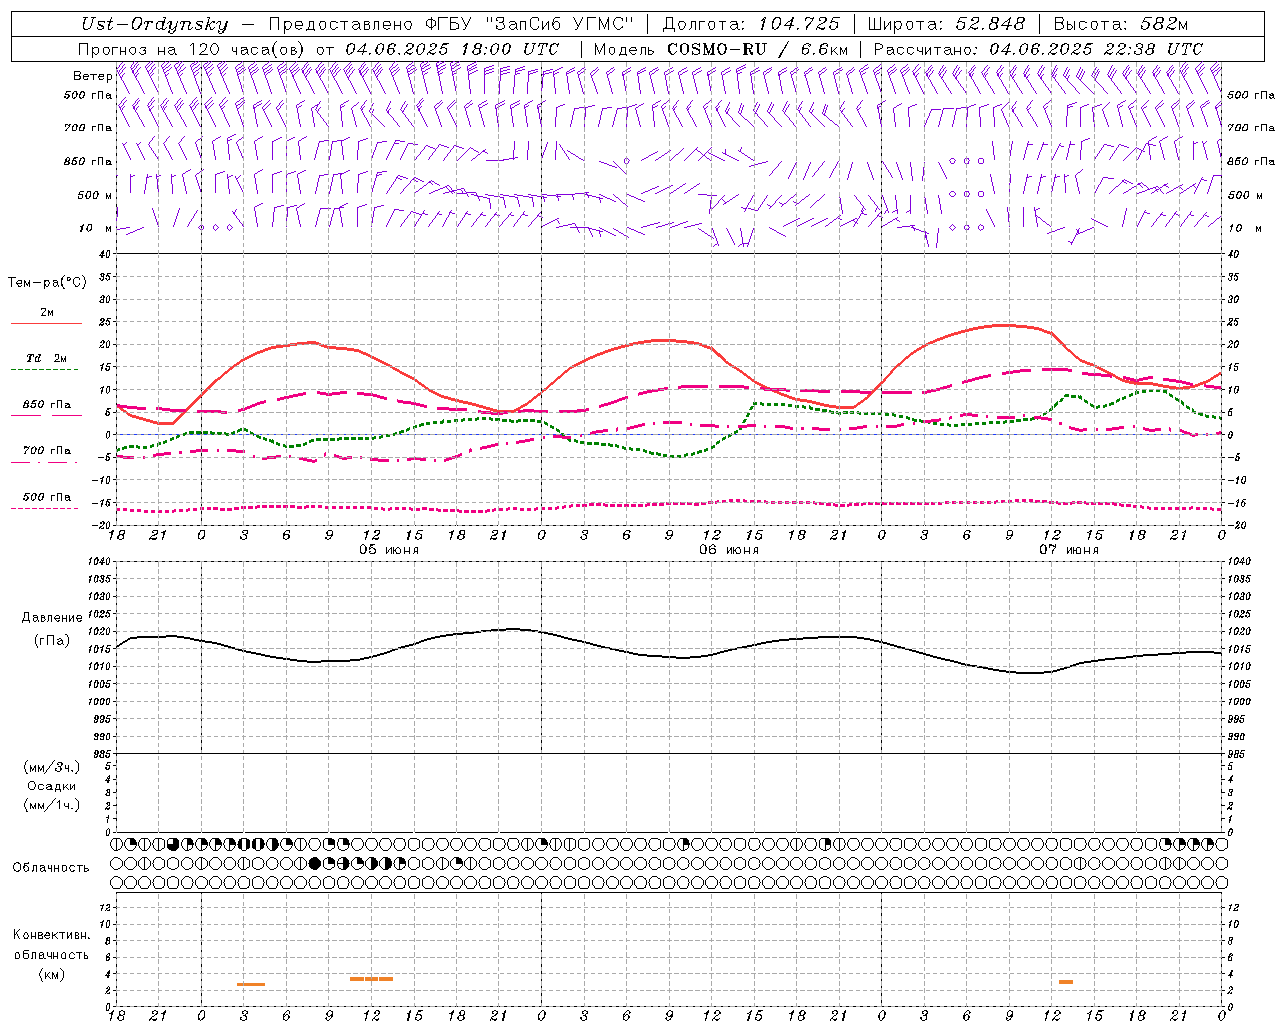Click the orange convective bar at 12h on 05 июня
Screen dimensions: 1280x1024
point(371,979)
